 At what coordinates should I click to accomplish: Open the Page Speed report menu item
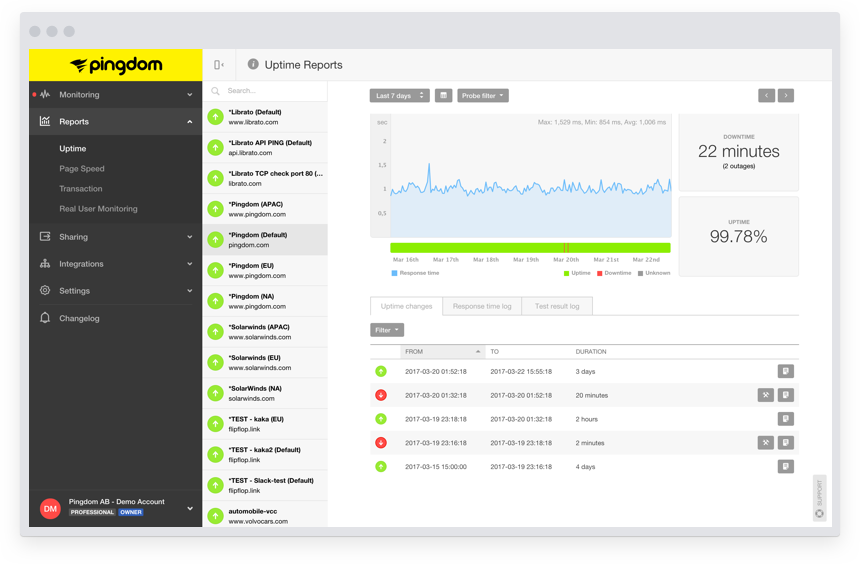(x=82, y=168)
